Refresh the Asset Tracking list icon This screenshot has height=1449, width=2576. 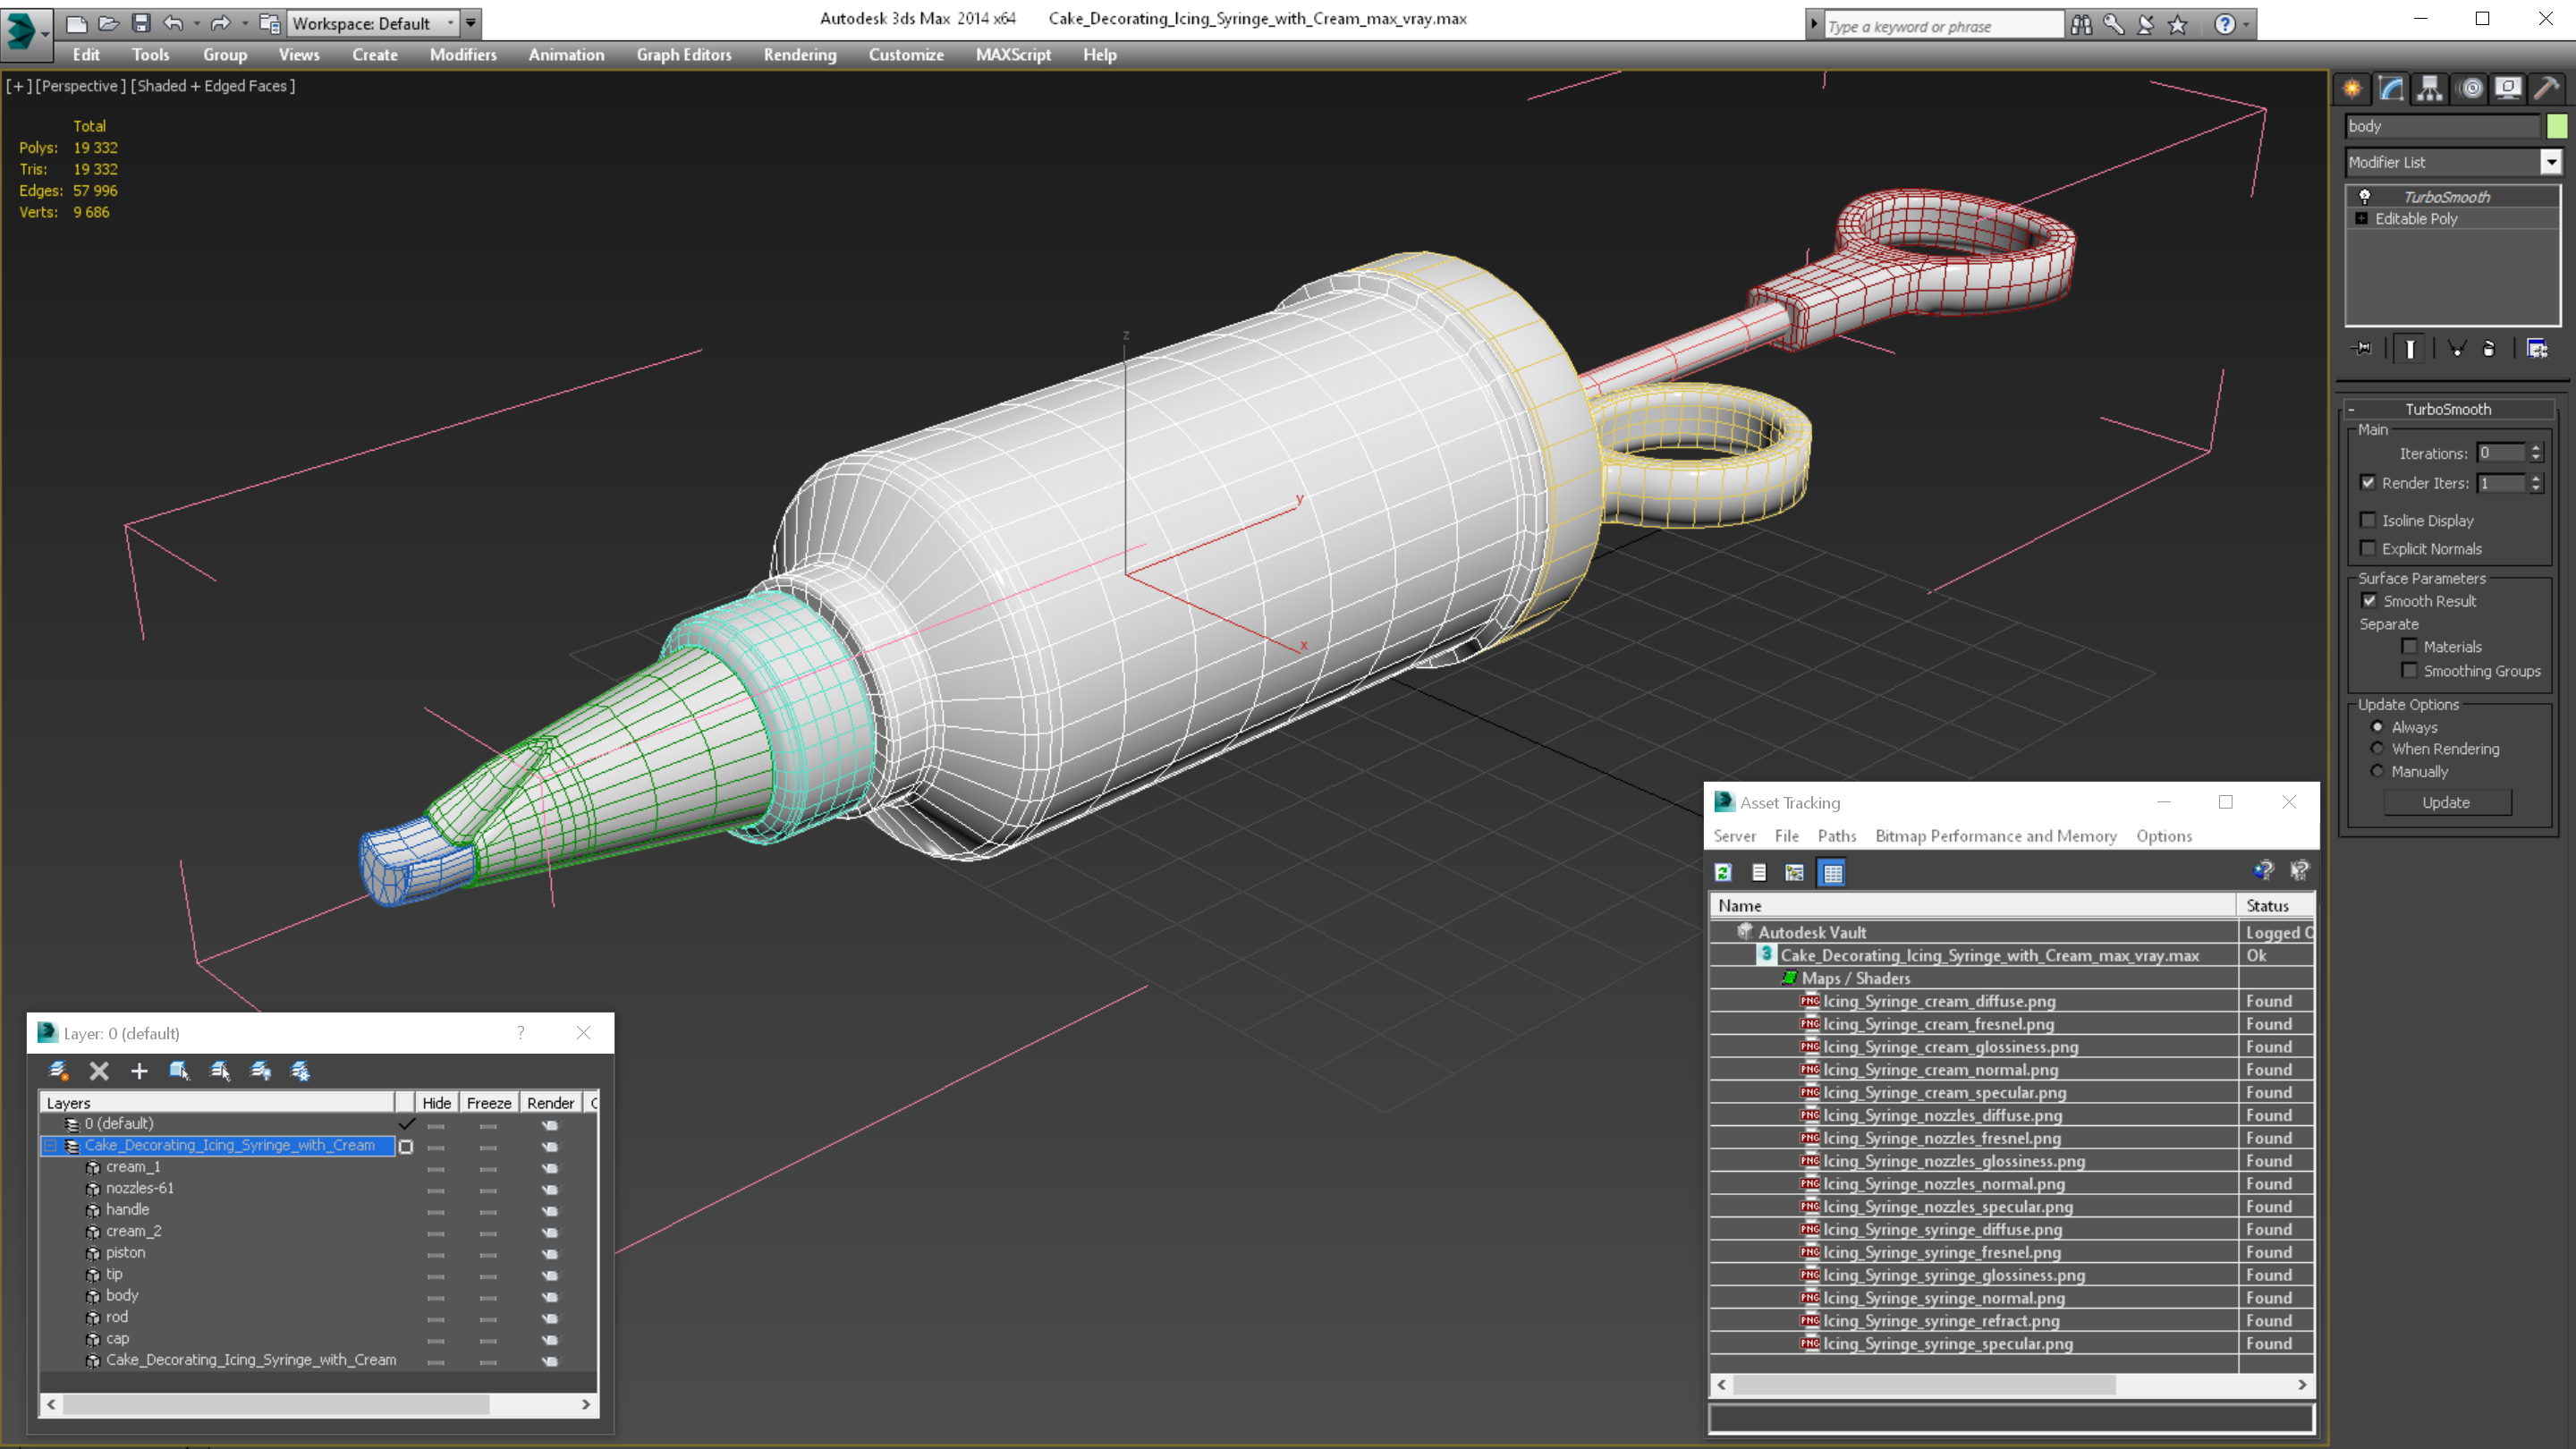click(1723, 873)
